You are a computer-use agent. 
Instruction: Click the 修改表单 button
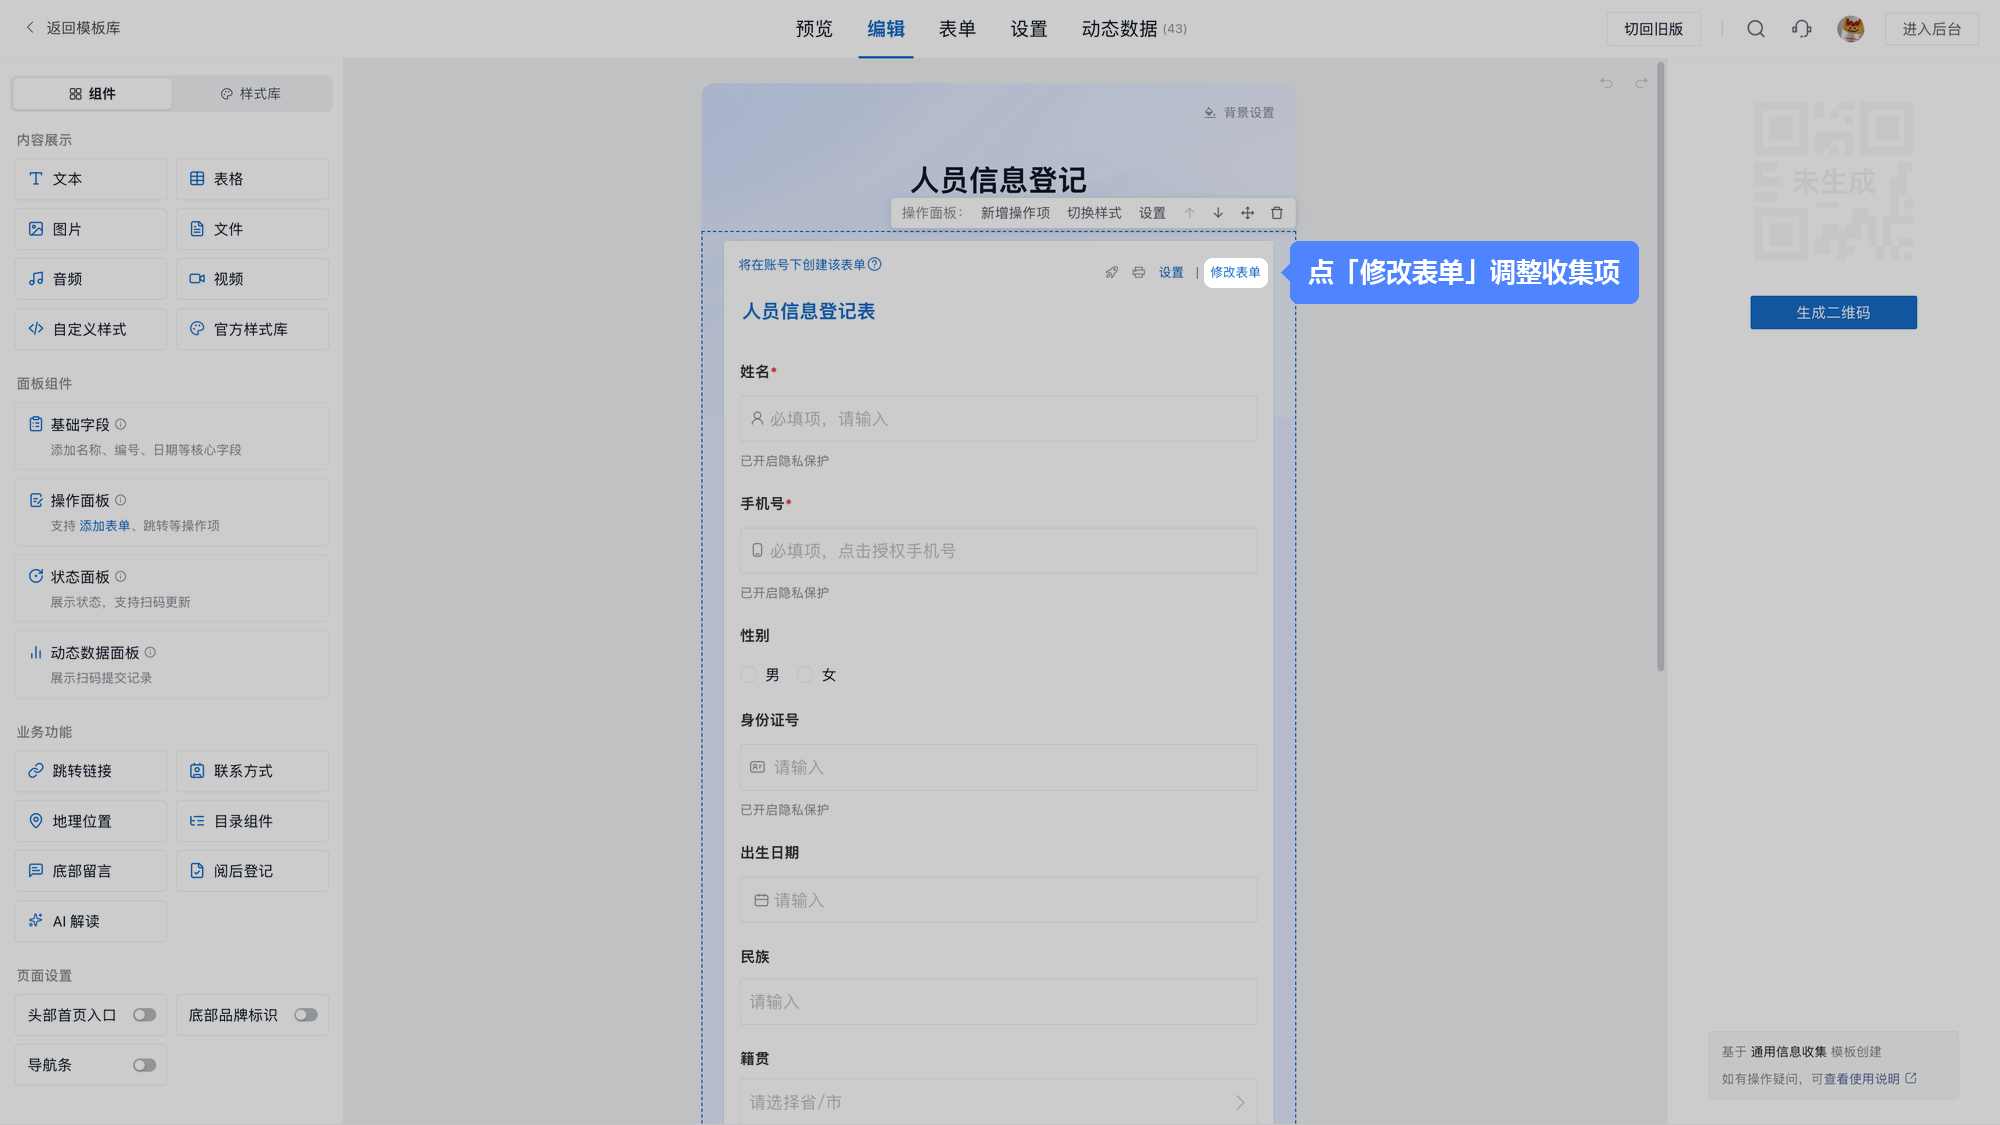click(1236, 272)
